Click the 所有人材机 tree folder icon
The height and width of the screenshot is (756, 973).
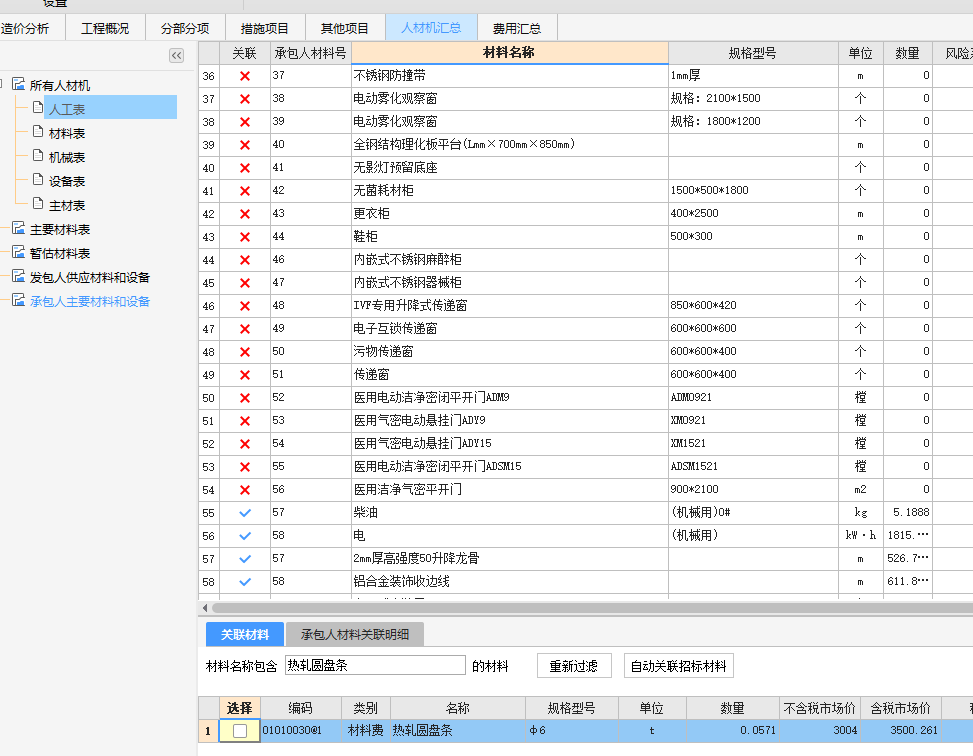tap(19, 84)
